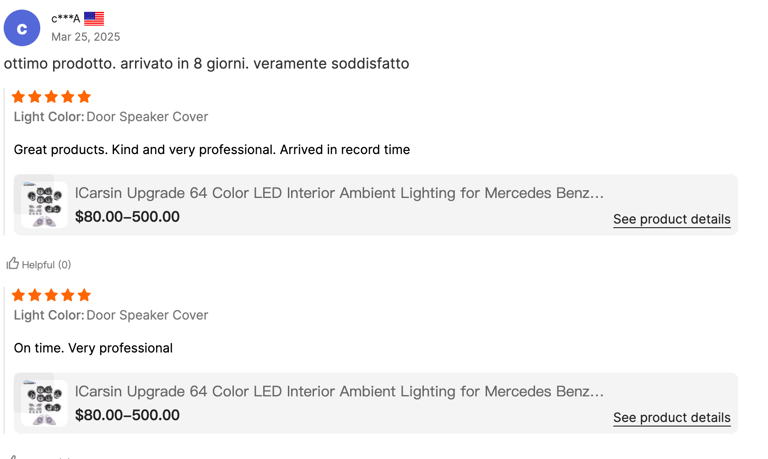Click the second review's five-star rating
Viewport: 768px width, 459px height.
click(51, 295)
